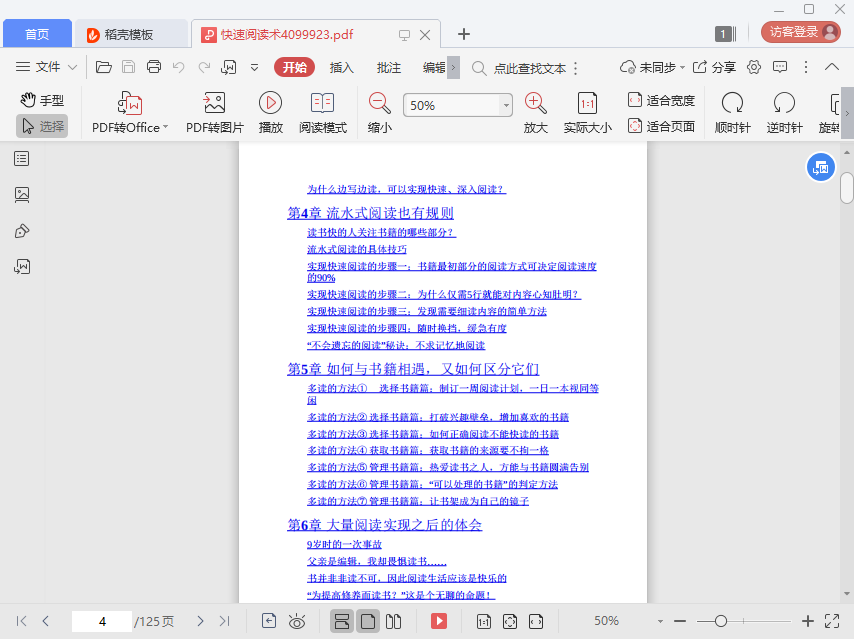Go to the next page
This screenshot has width=854, height=639.
tap(200, 621)
